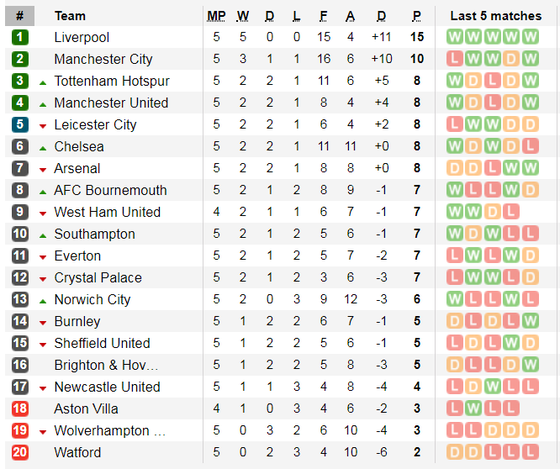560x469 pixels.
Task: Click the green up arrow beside Norwich City
Action: [43, 301]
